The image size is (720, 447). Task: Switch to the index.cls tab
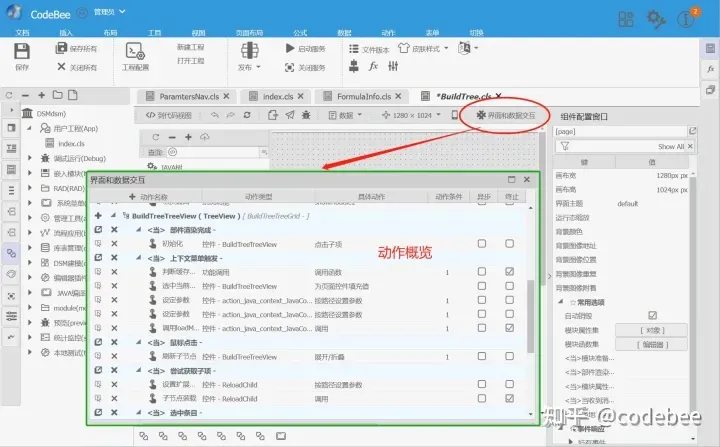pyautogui.click(x=263, y=96)
